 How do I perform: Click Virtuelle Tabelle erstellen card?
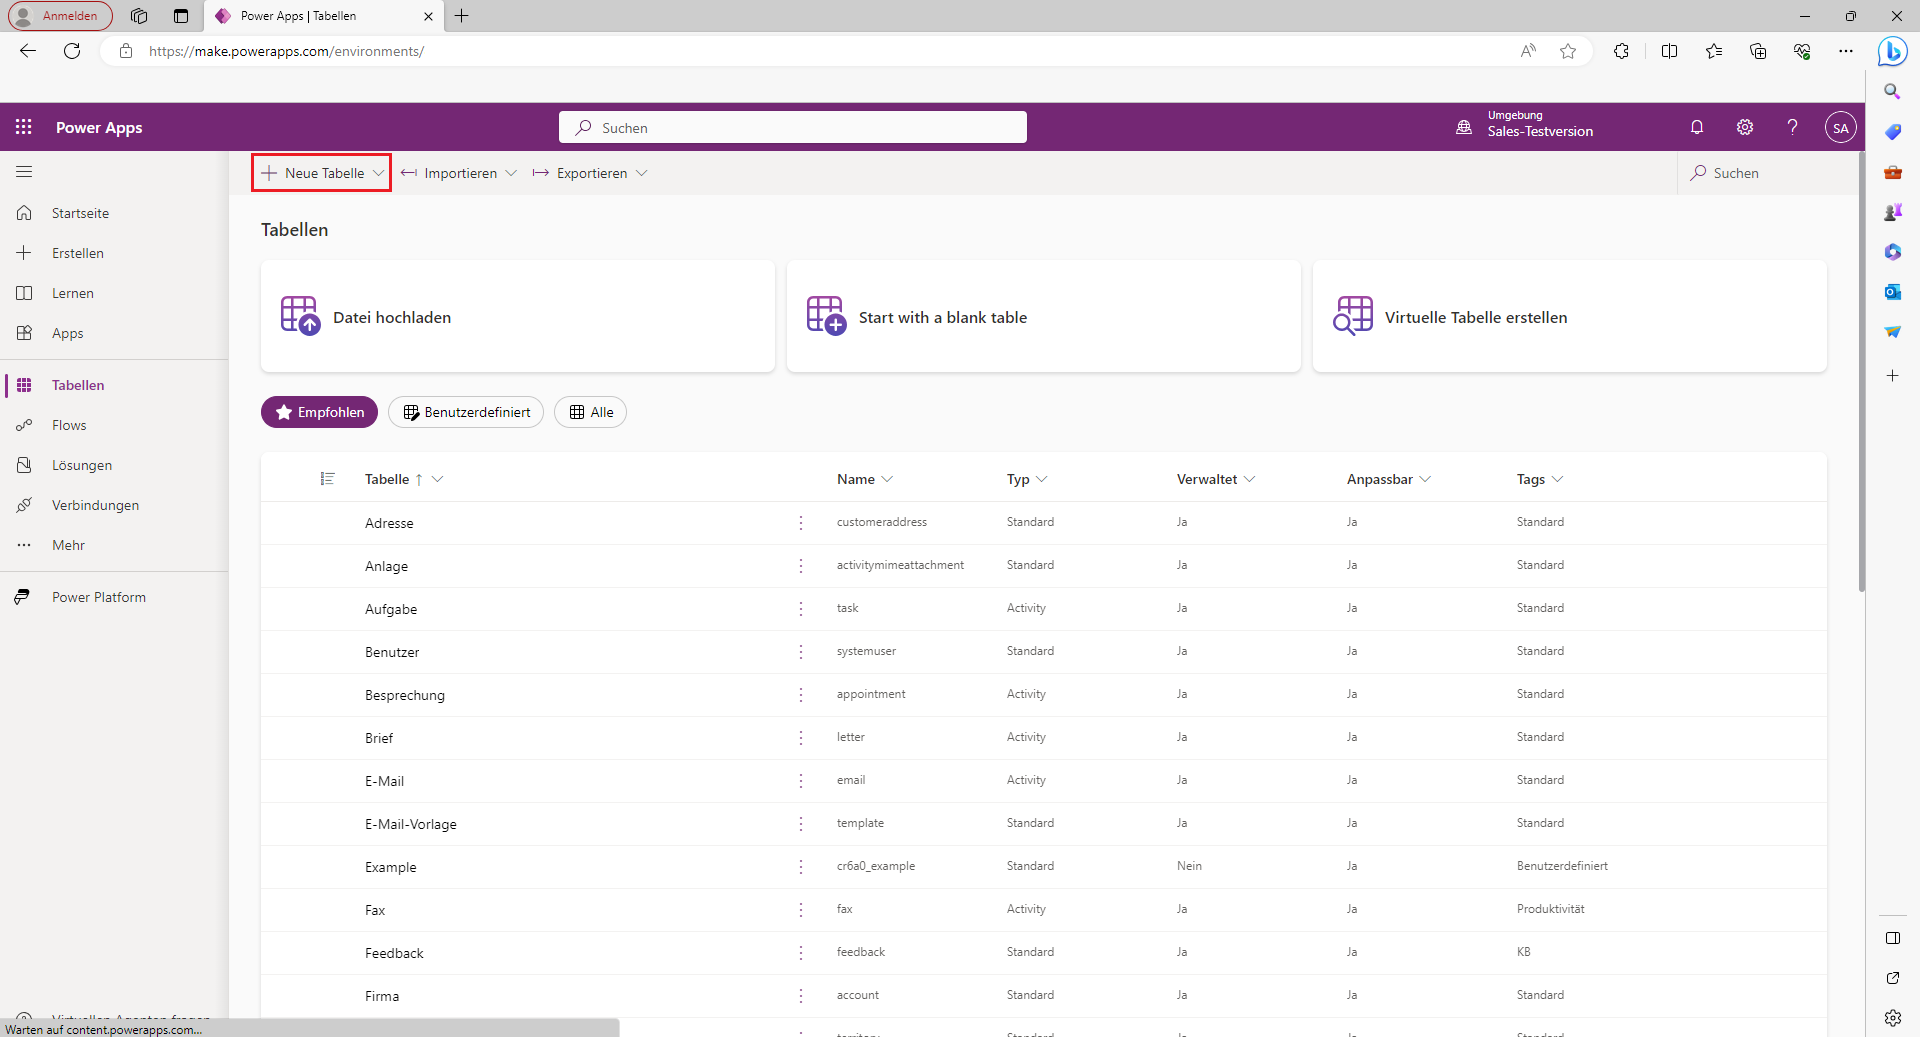click(x=1570, y=317)
